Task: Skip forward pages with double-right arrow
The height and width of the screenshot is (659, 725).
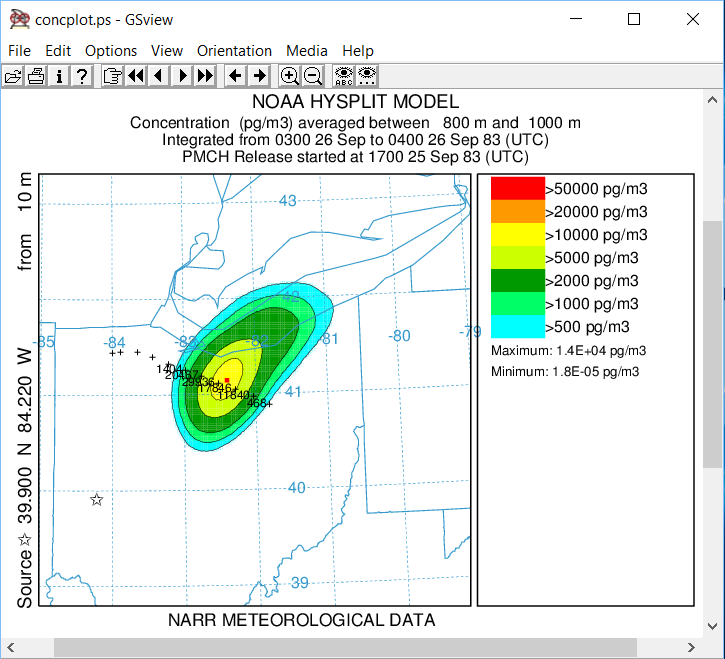Action: point(205,75)
